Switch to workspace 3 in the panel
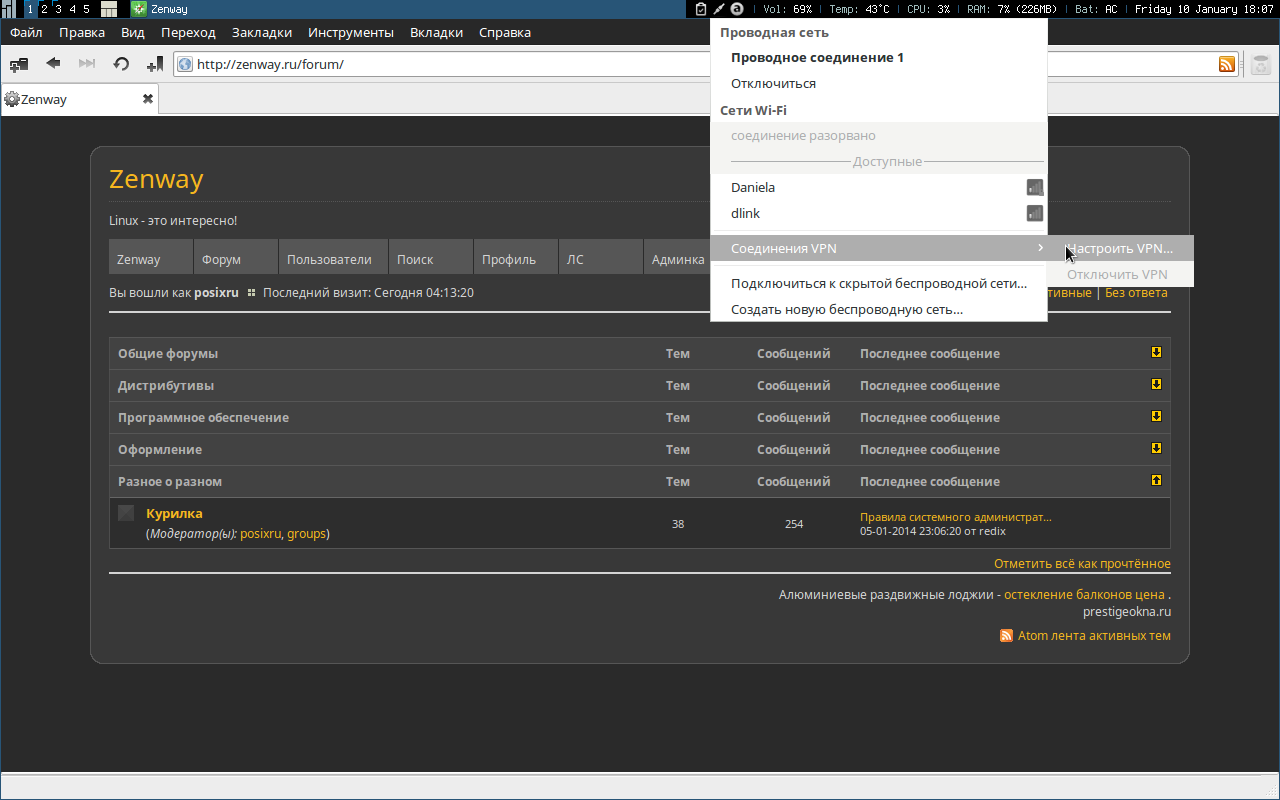The width and height of the screenshot is (1280, 800). (58, 9)
